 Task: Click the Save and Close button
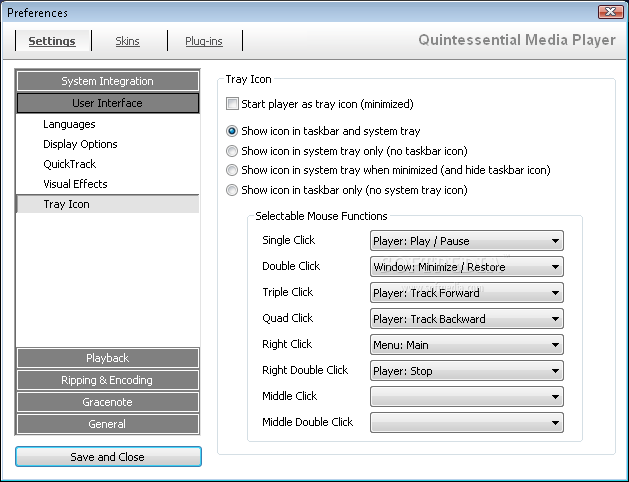[x=108, y=457]
